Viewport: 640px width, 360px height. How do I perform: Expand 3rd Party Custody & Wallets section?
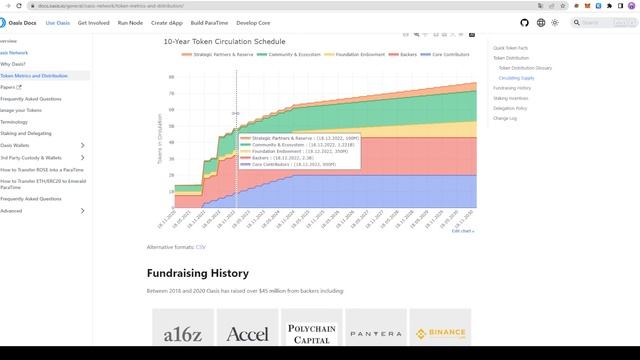point(83,158)
